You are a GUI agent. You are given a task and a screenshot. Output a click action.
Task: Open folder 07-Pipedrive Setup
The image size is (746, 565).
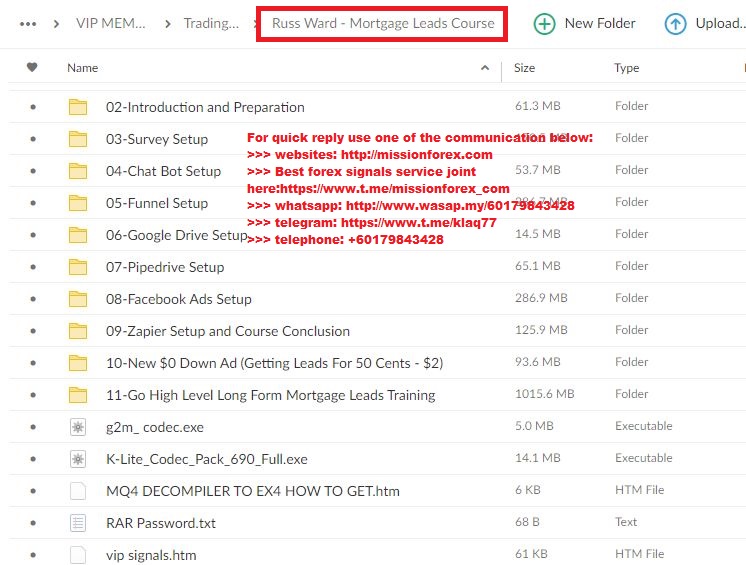[165, 267]
